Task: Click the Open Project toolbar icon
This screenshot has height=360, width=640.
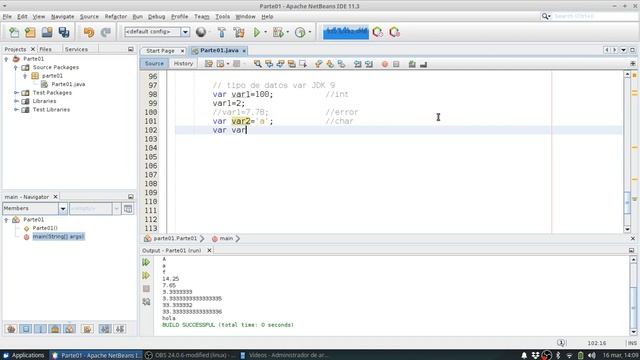Action: [x=47, y=32]
